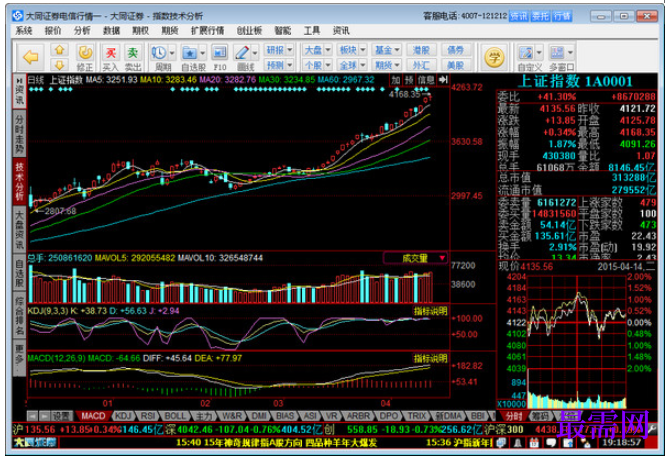Click the red 买入 buy icon
Image resolution: width=668 pixels, height=456 pixels.
coord(110,53)
